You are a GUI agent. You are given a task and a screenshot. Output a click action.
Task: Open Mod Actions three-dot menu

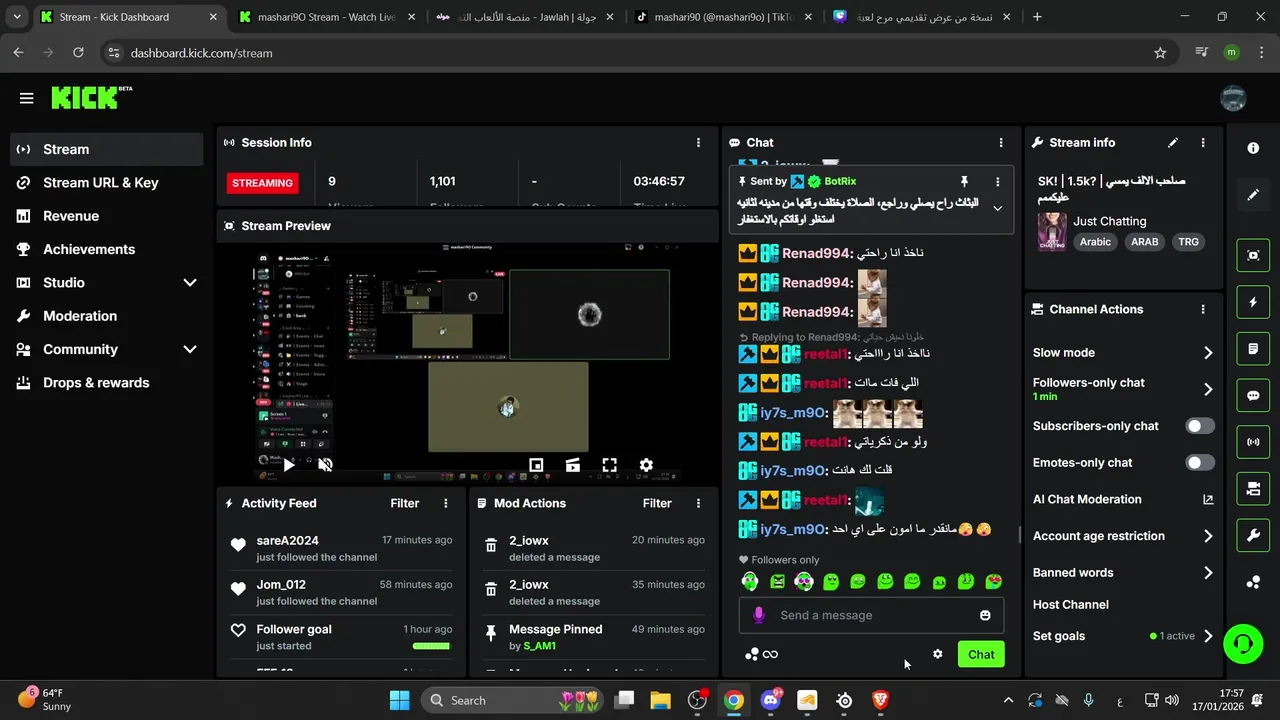[x=698, y=503]
